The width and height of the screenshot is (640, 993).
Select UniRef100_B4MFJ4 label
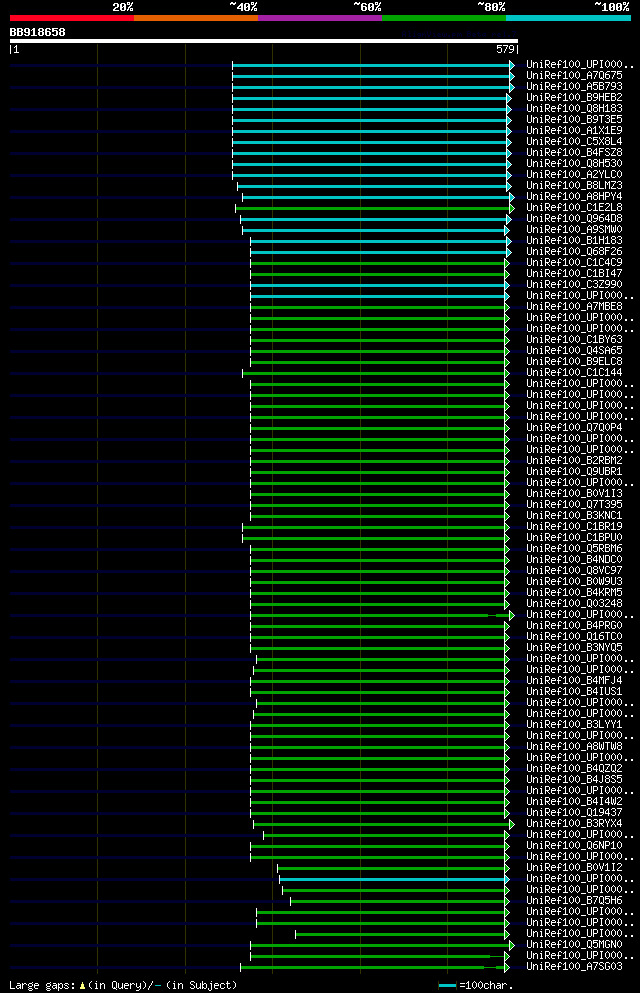tap(574, 681)
